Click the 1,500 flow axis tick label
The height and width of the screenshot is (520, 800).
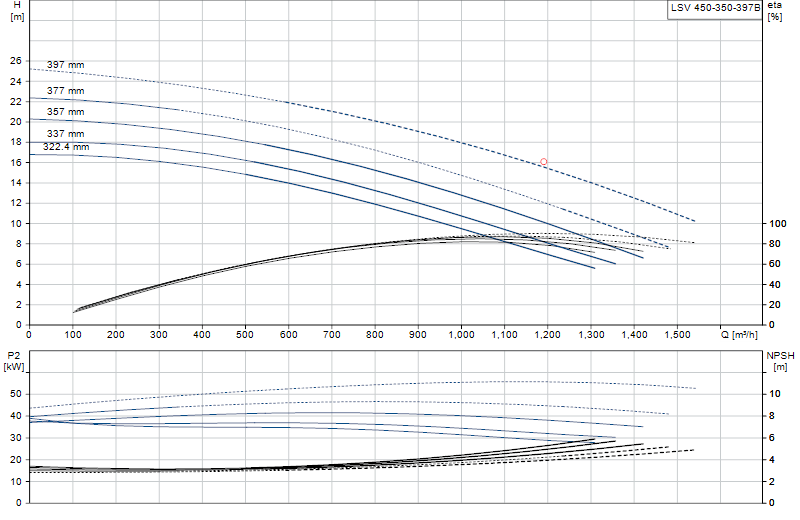pyautogui.click(x=677, y=335)
